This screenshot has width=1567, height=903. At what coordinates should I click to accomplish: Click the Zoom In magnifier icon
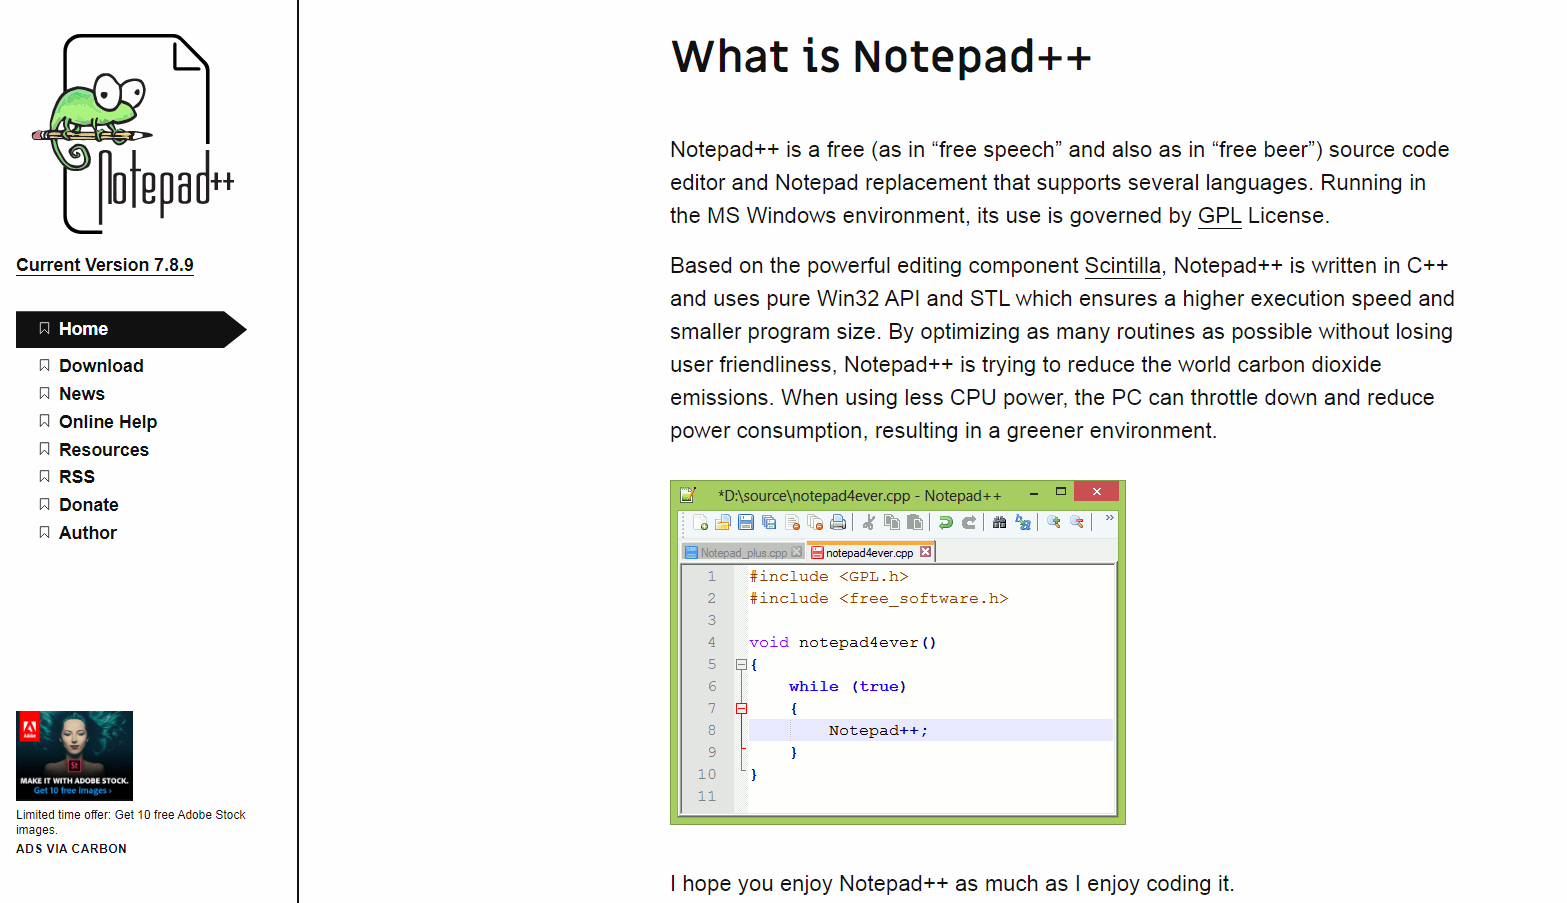(1054, 522)
